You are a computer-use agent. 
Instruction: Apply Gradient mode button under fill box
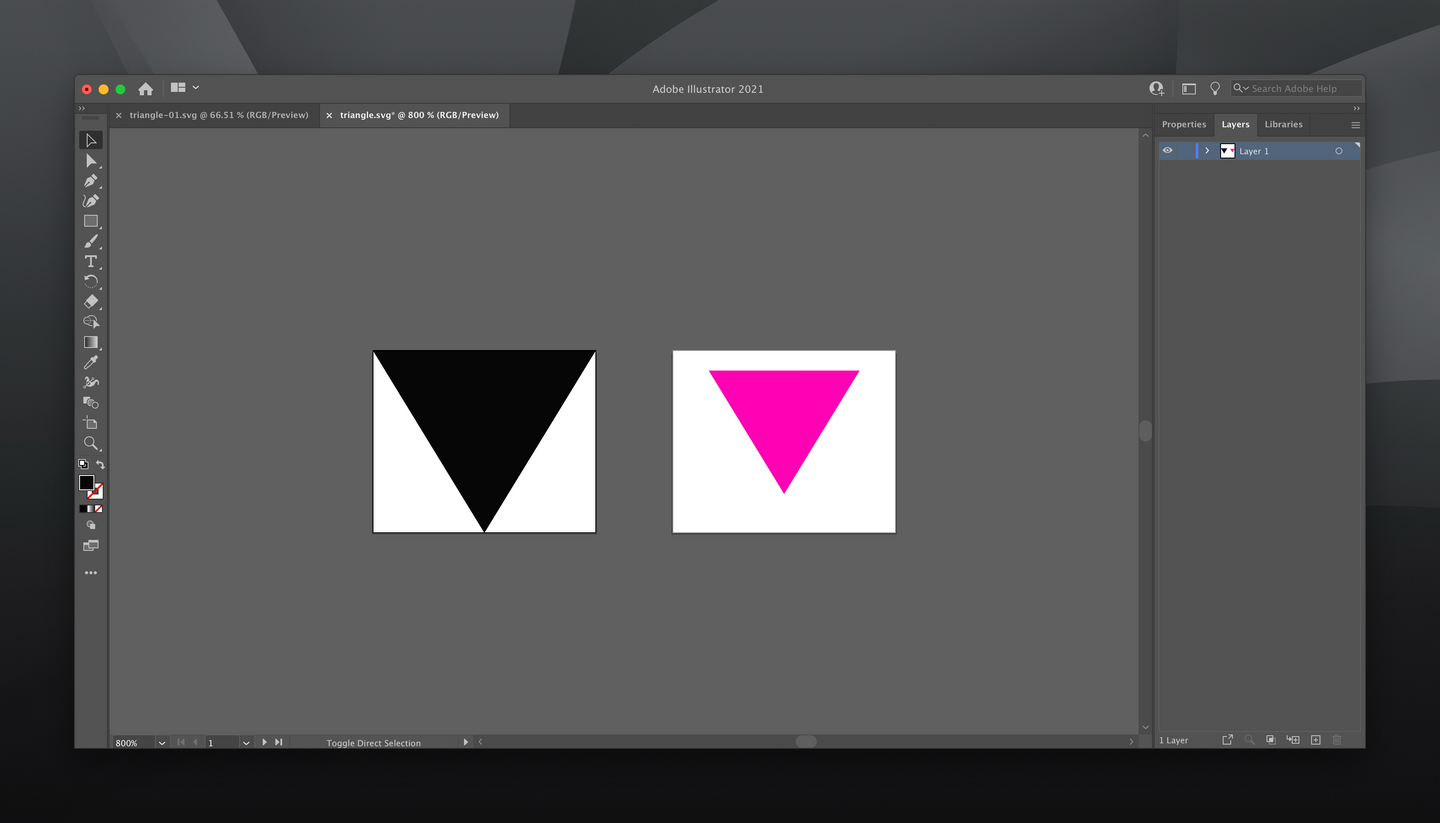[x=91, y=509]
